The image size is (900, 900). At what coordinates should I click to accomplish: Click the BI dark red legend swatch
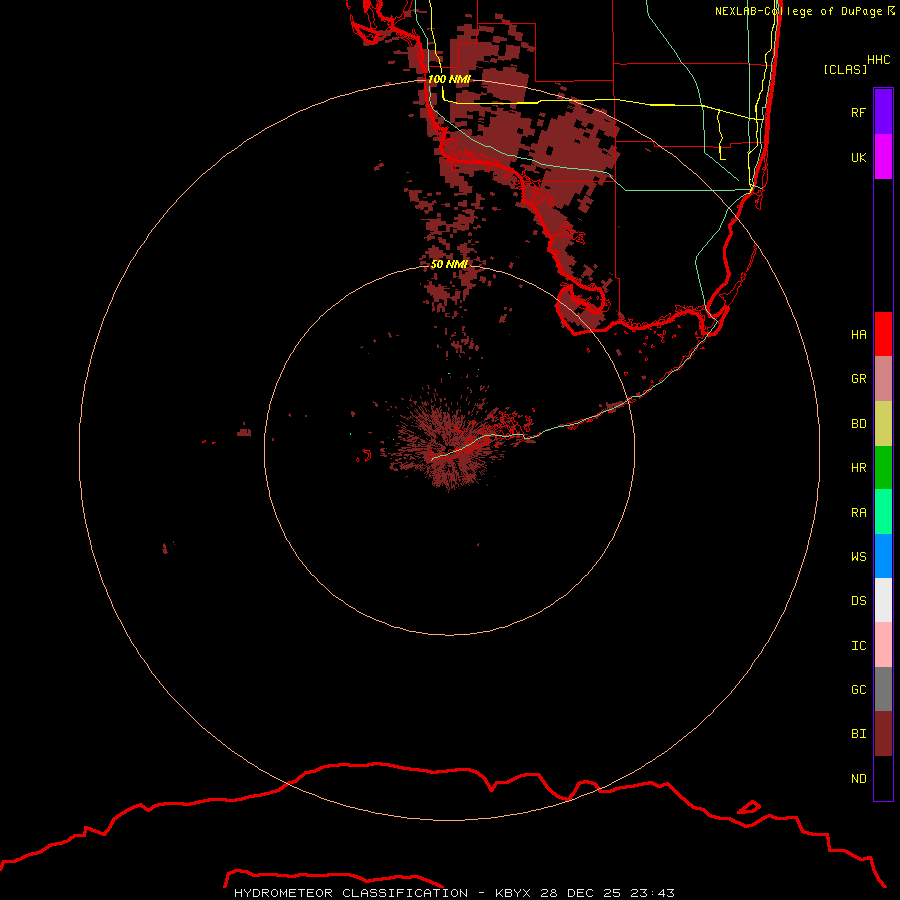point(883,734)
